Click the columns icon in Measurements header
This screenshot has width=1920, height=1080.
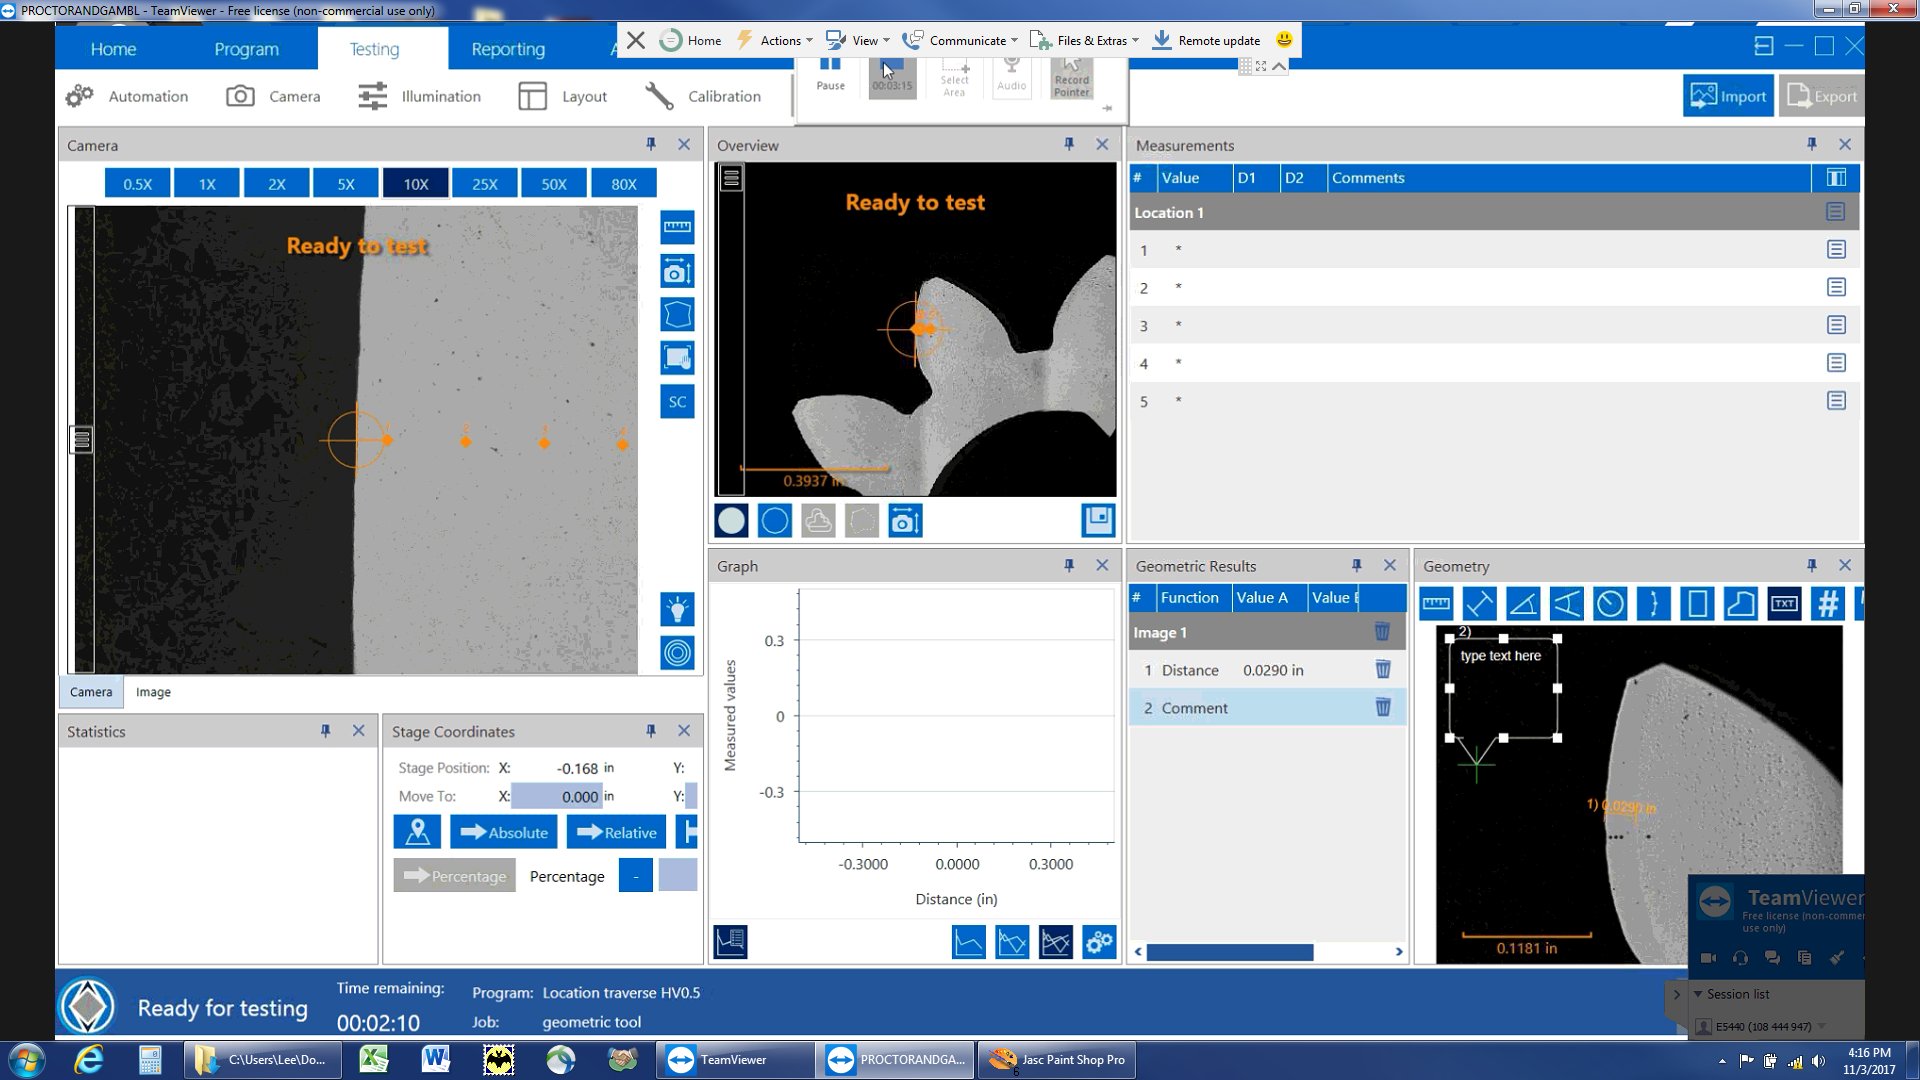click(x=1836, y=177)
